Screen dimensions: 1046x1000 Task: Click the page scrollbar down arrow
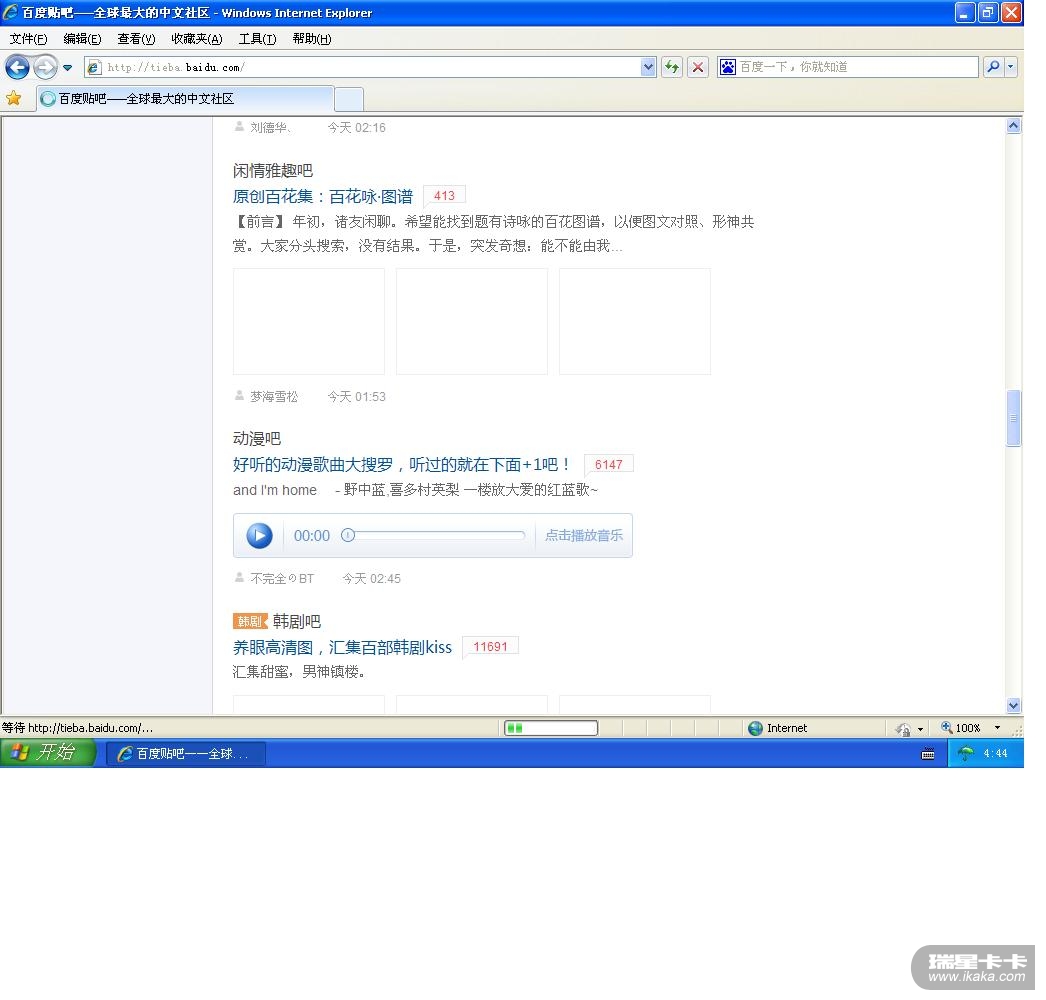[1013, 706]
